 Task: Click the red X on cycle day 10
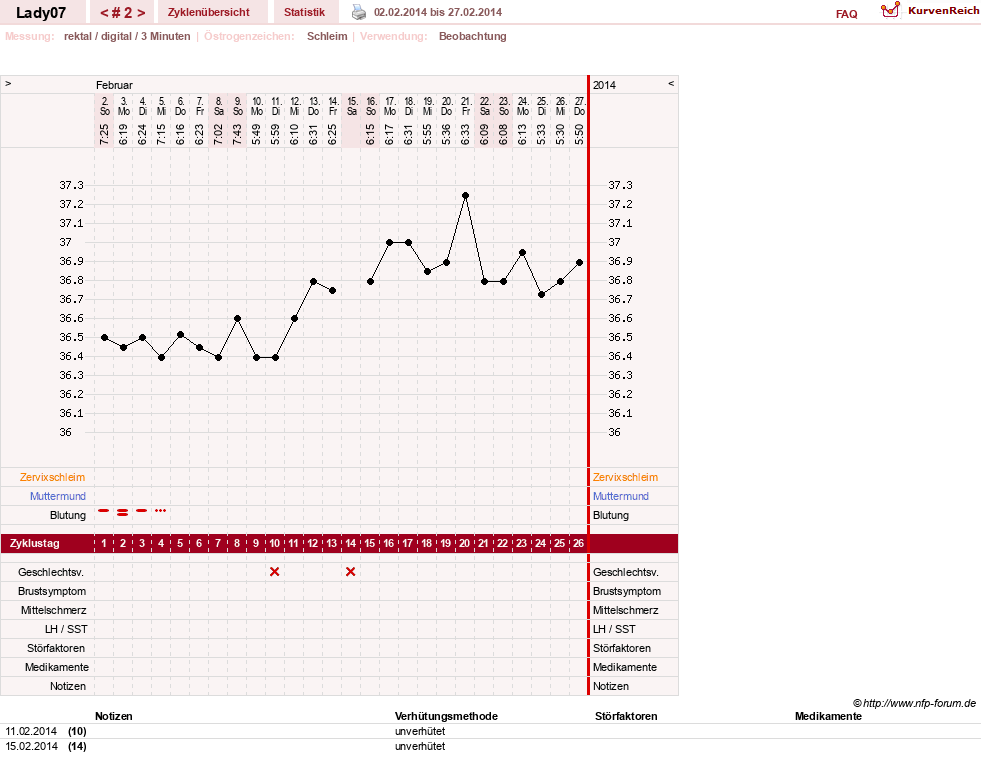[275, 572]
